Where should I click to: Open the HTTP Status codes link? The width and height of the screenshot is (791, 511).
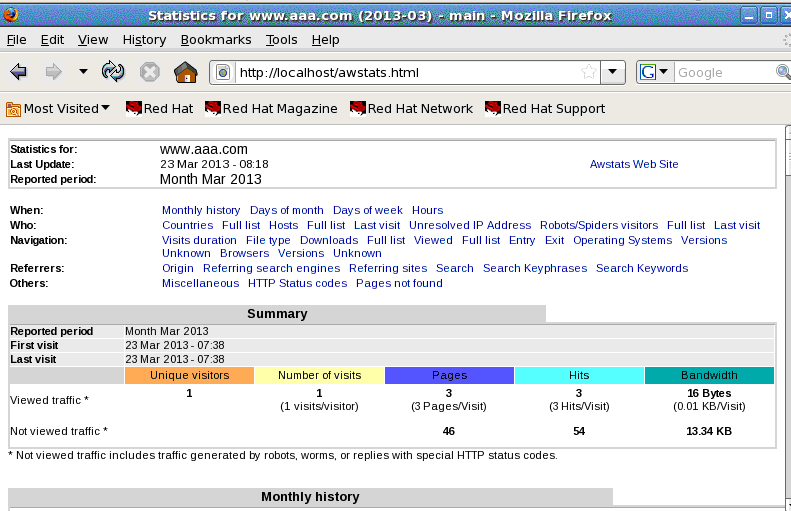[x=297, y=283]
